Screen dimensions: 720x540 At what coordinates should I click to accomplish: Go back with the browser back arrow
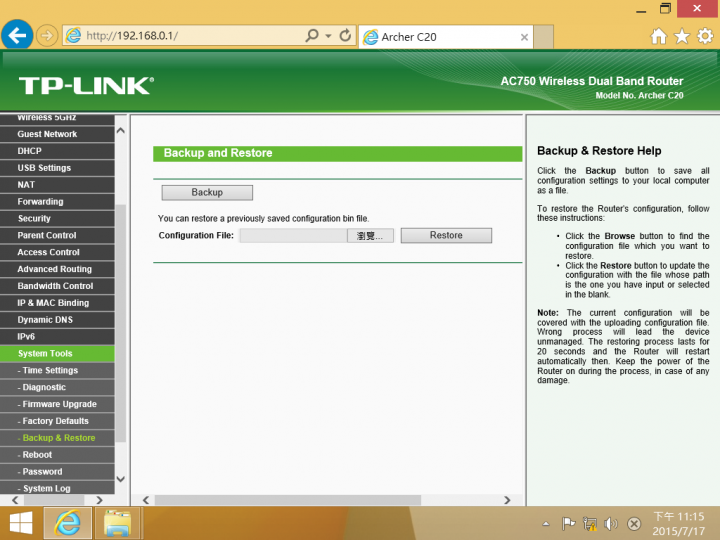click(x=17, y=35)
